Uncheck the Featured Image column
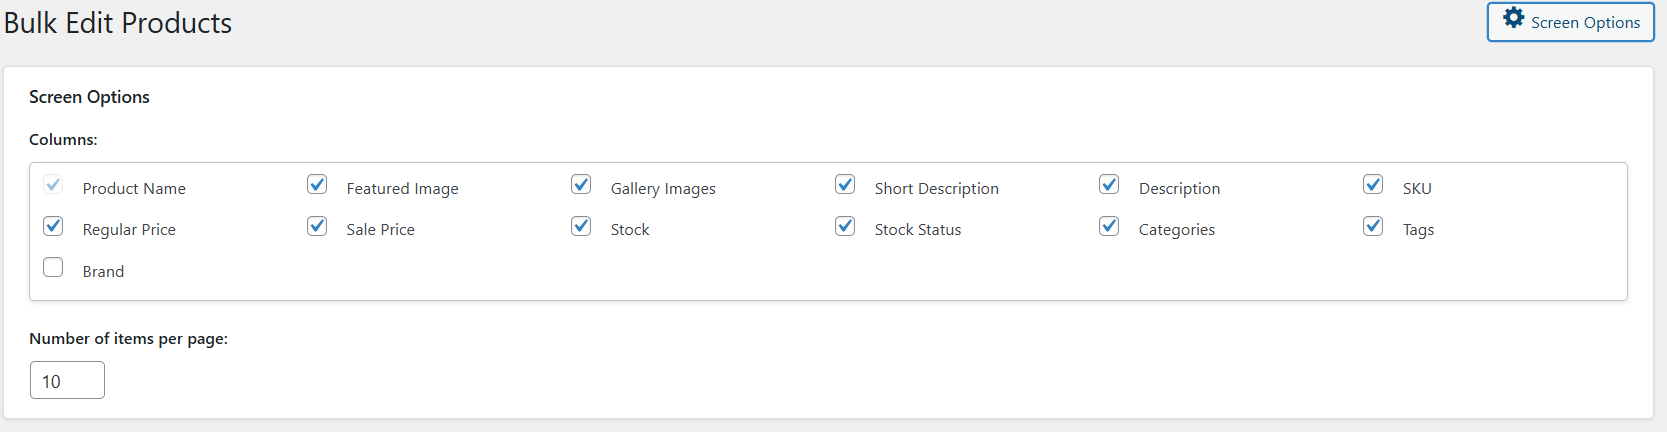This screenshot has height=432, width=1667. pos(317,185)
